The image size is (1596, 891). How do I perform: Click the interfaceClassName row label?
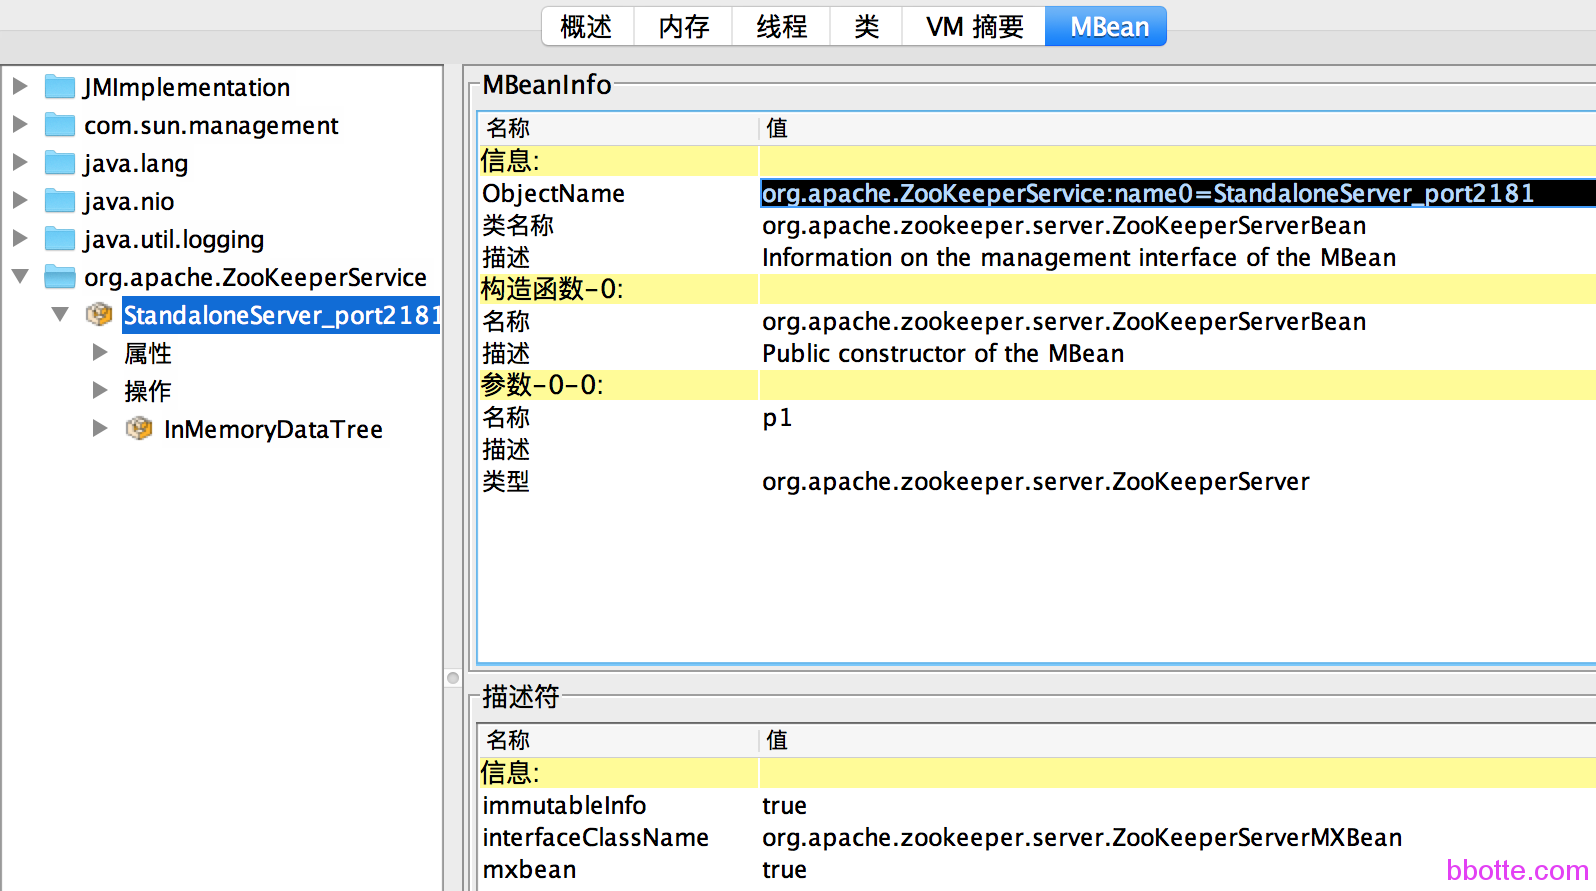pos(595,837)
